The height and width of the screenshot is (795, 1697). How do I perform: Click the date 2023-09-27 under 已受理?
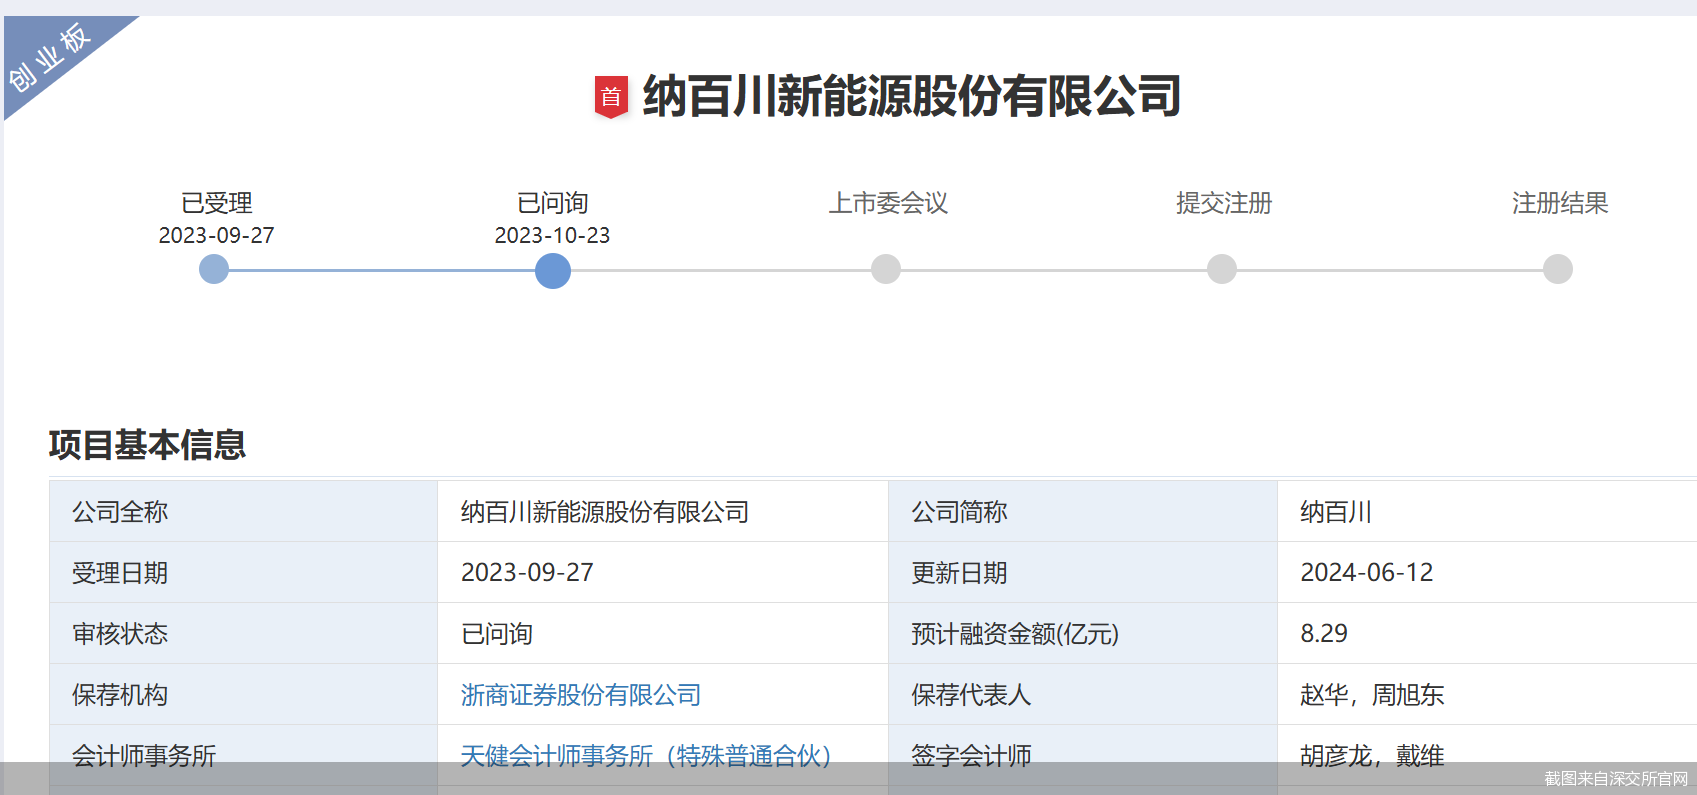tap(217, 235)
